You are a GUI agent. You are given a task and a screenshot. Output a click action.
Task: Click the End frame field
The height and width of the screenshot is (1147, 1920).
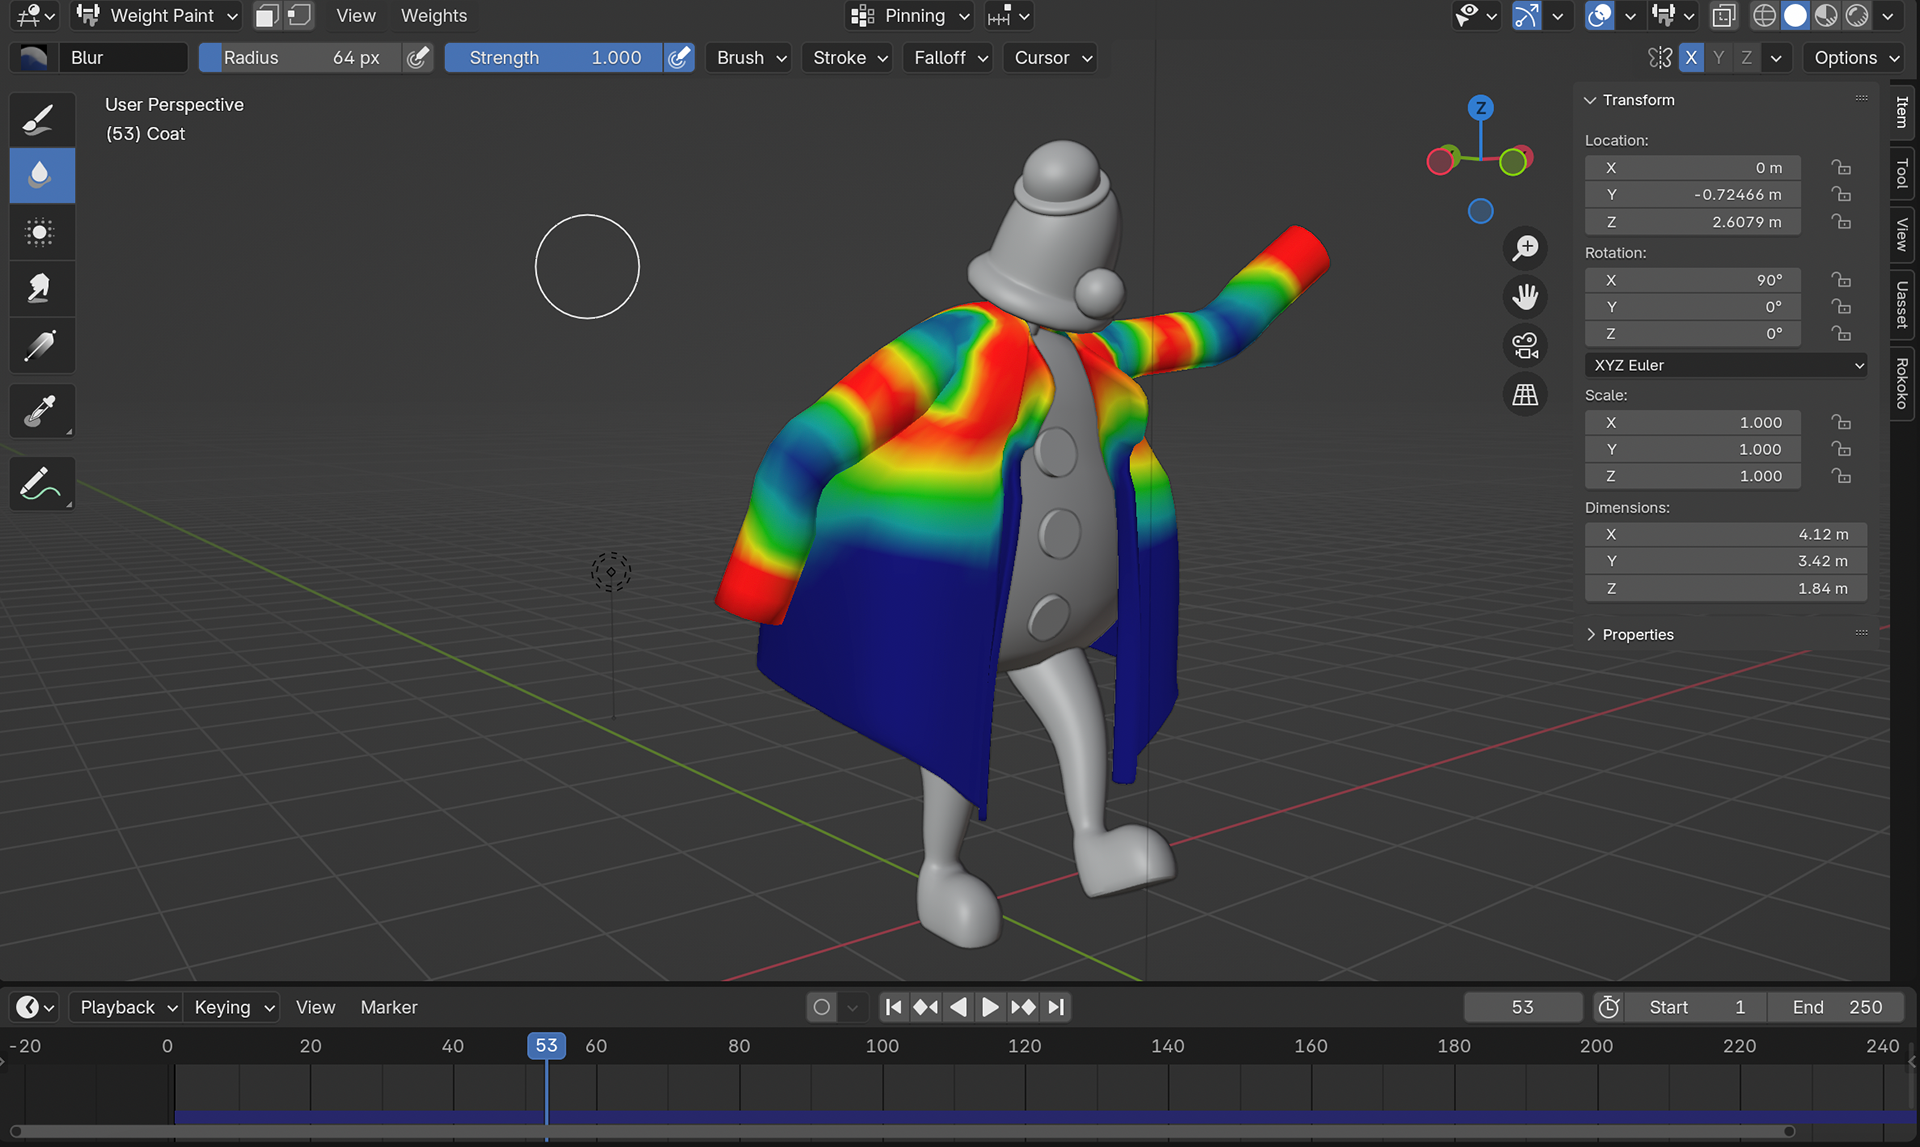coord(1837,1007)
